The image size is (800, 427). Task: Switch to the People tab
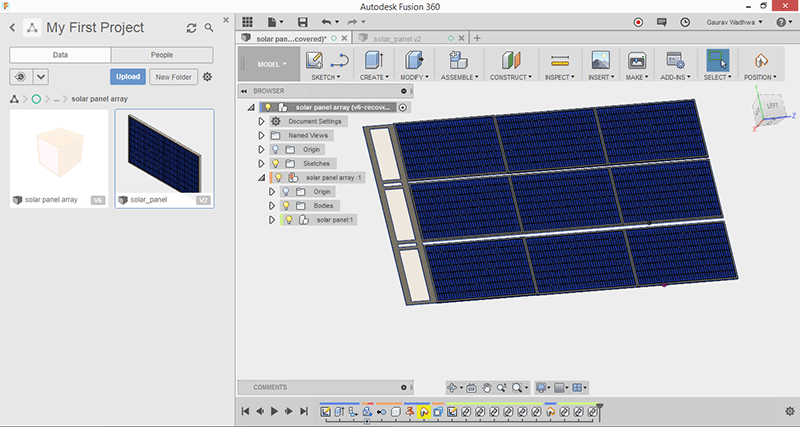point(161,55)
